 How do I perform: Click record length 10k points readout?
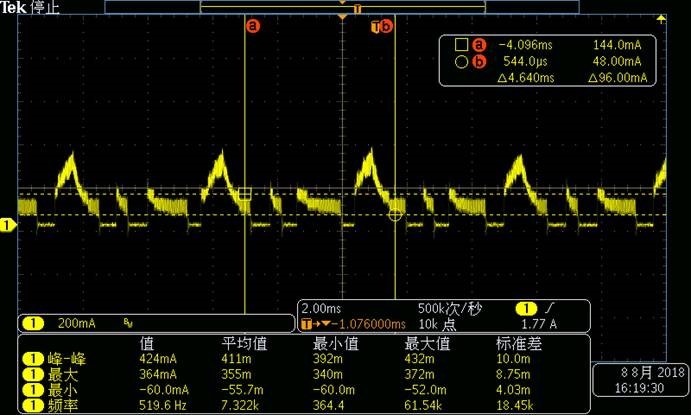(x=437, y=324)
